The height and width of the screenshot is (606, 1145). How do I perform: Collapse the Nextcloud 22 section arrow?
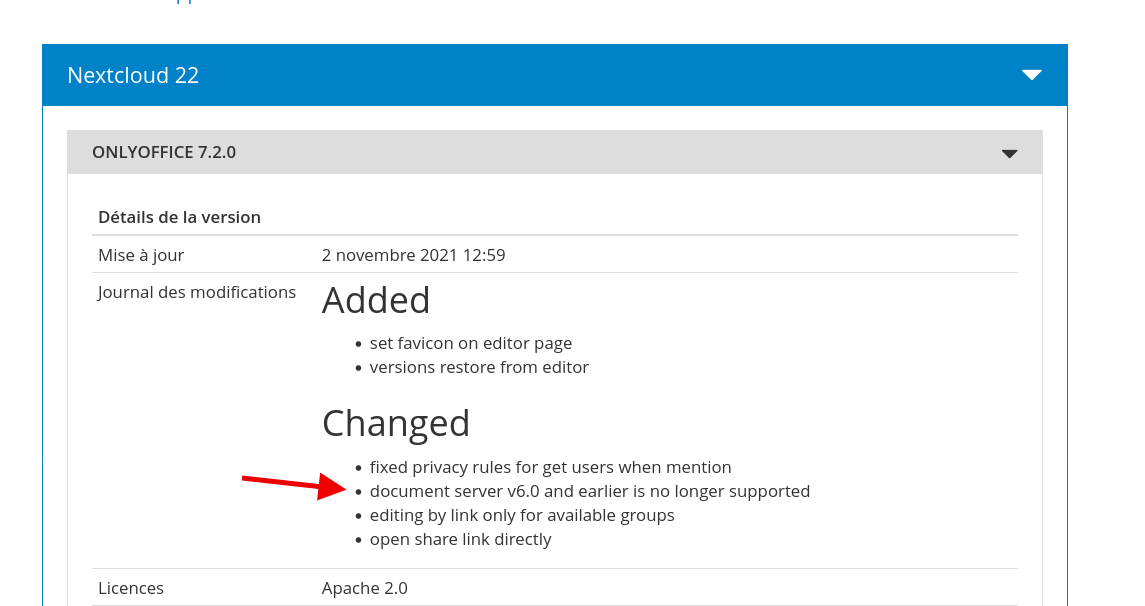pyautogui.click(x=1031, y=74)
